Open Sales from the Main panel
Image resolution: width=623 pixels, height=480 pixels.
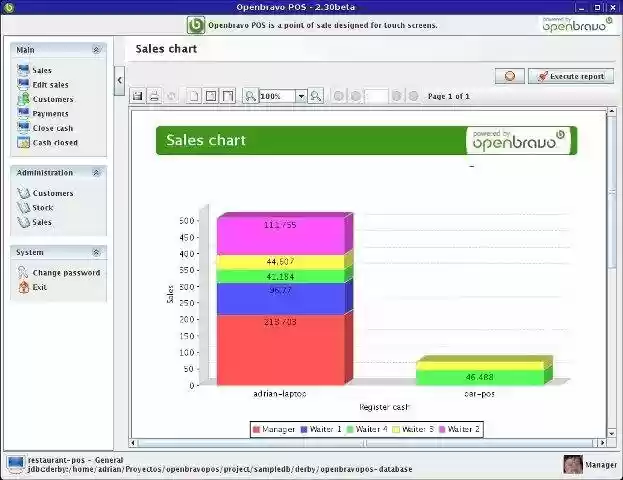pyautogui.click(x=35, y=70)
